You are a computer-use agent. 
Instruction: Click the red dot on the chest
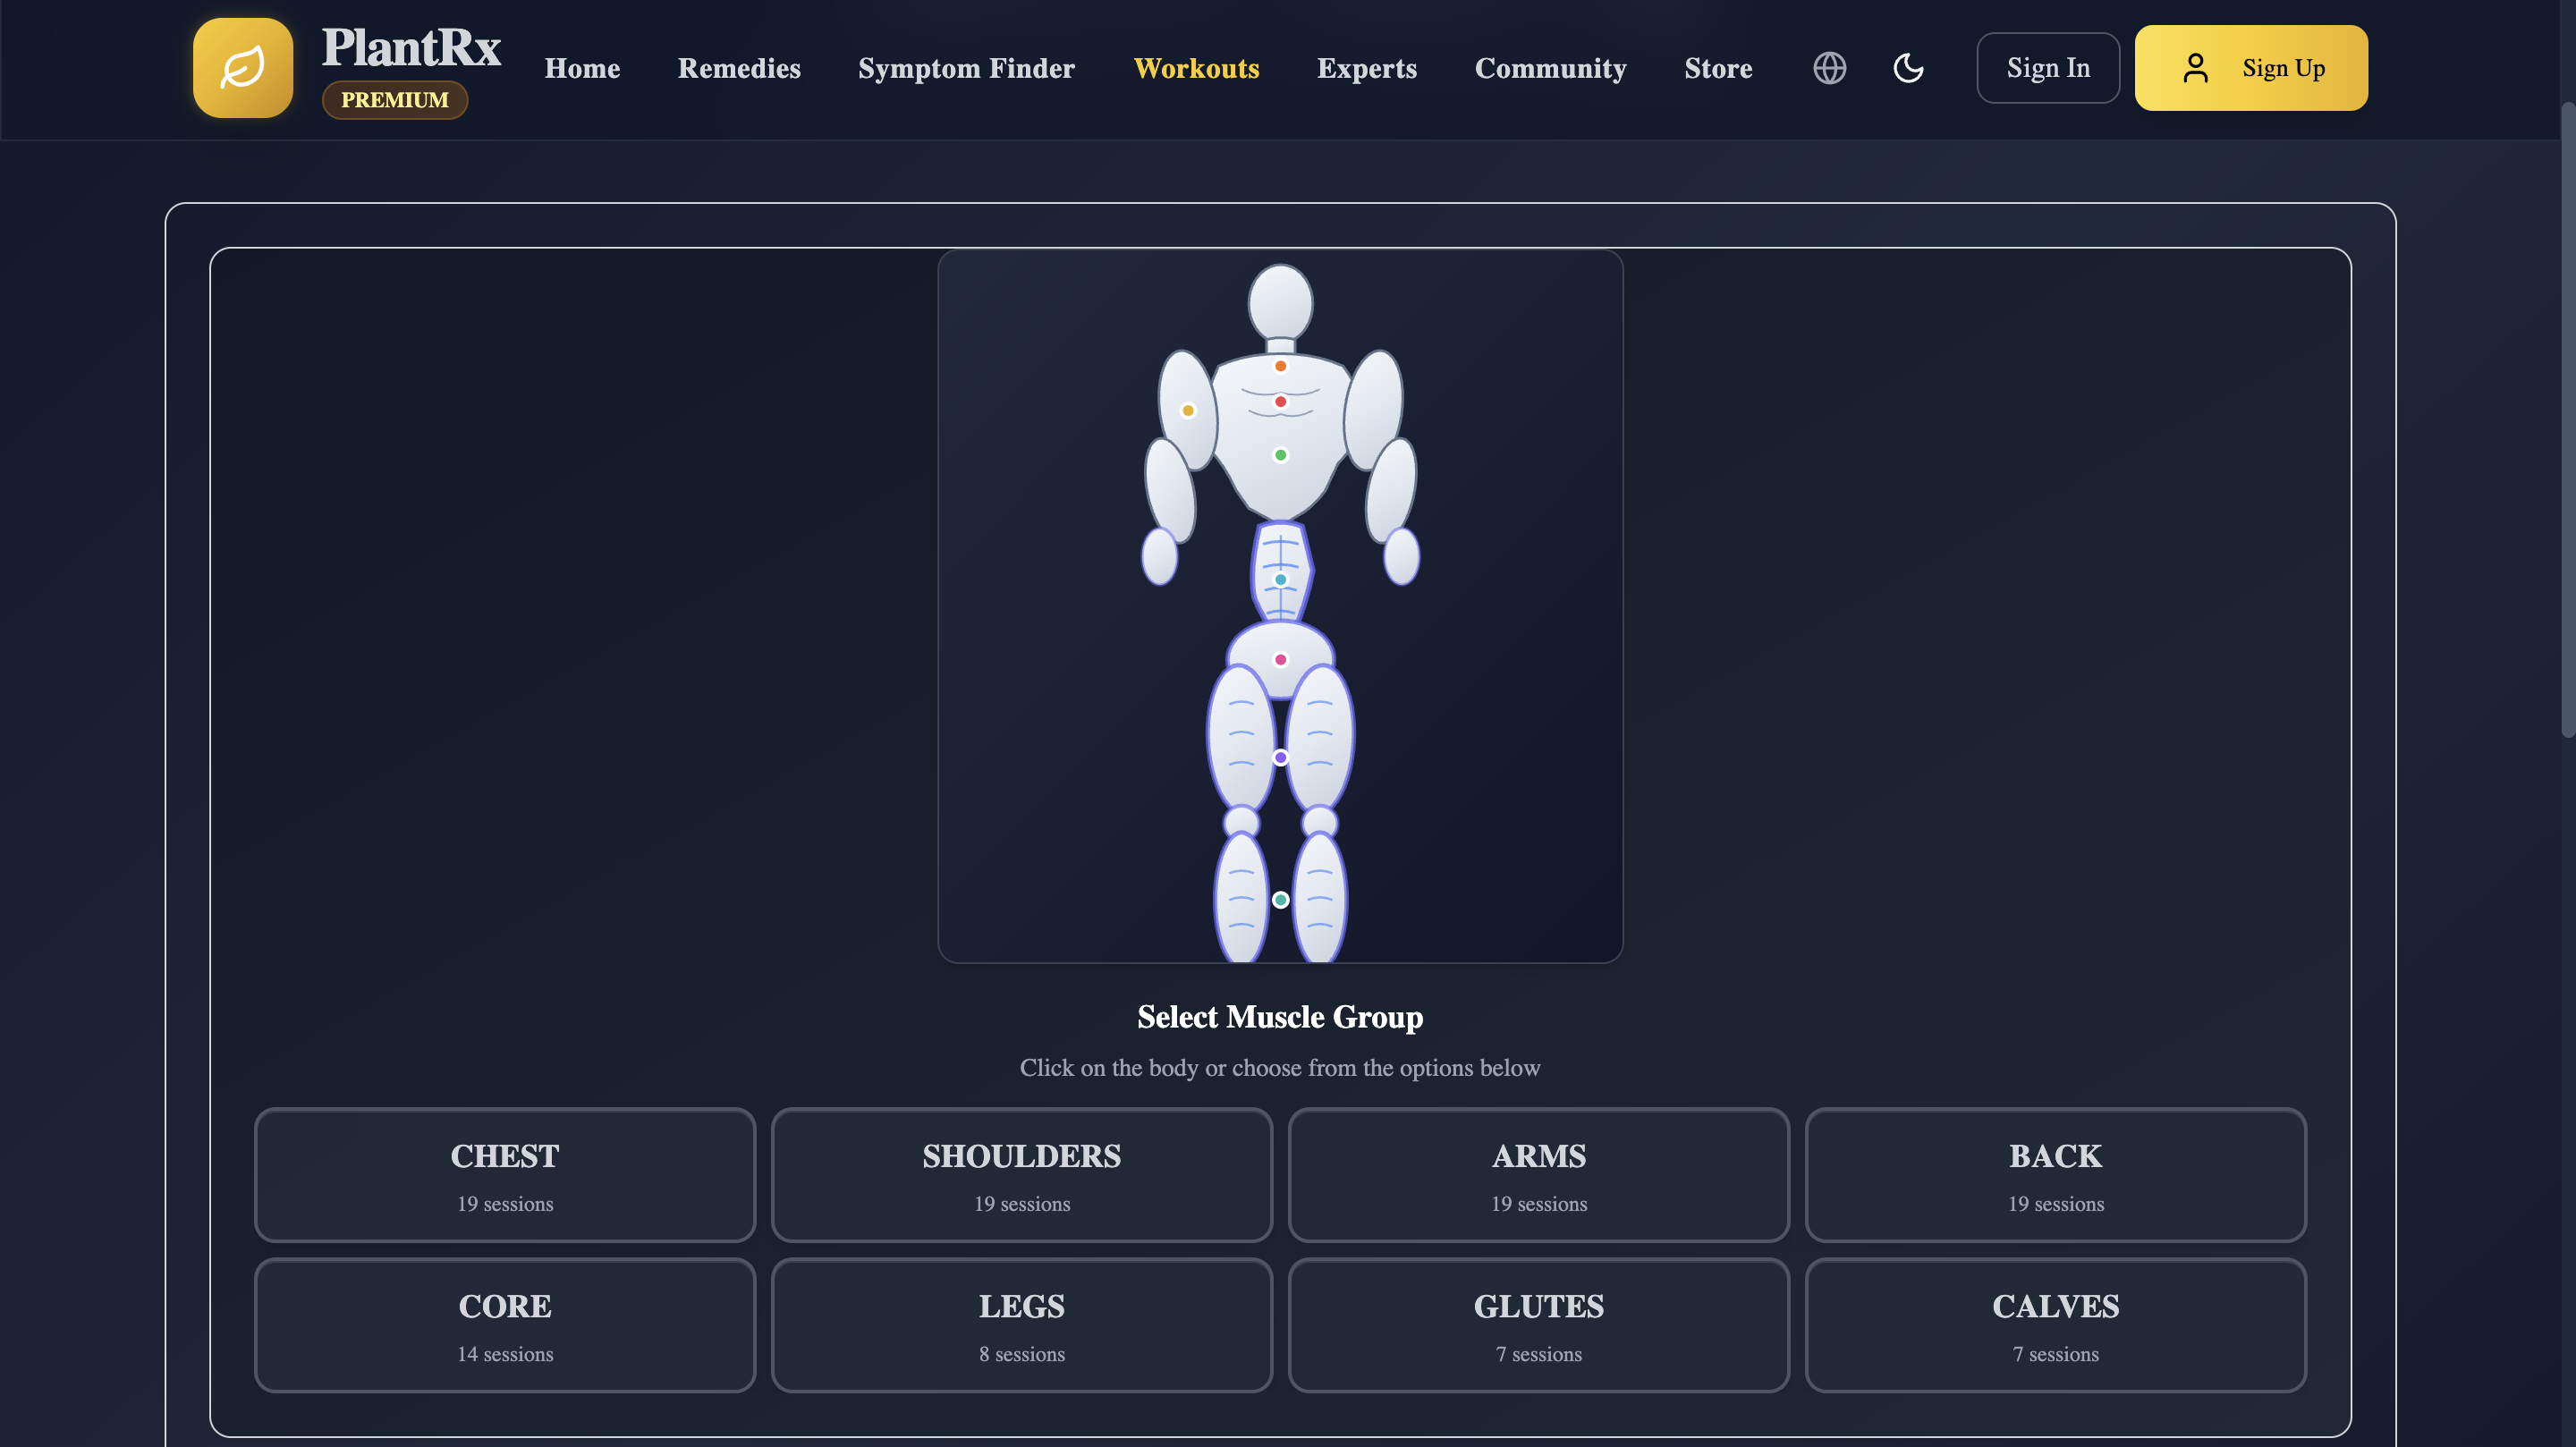[1280, 402]
